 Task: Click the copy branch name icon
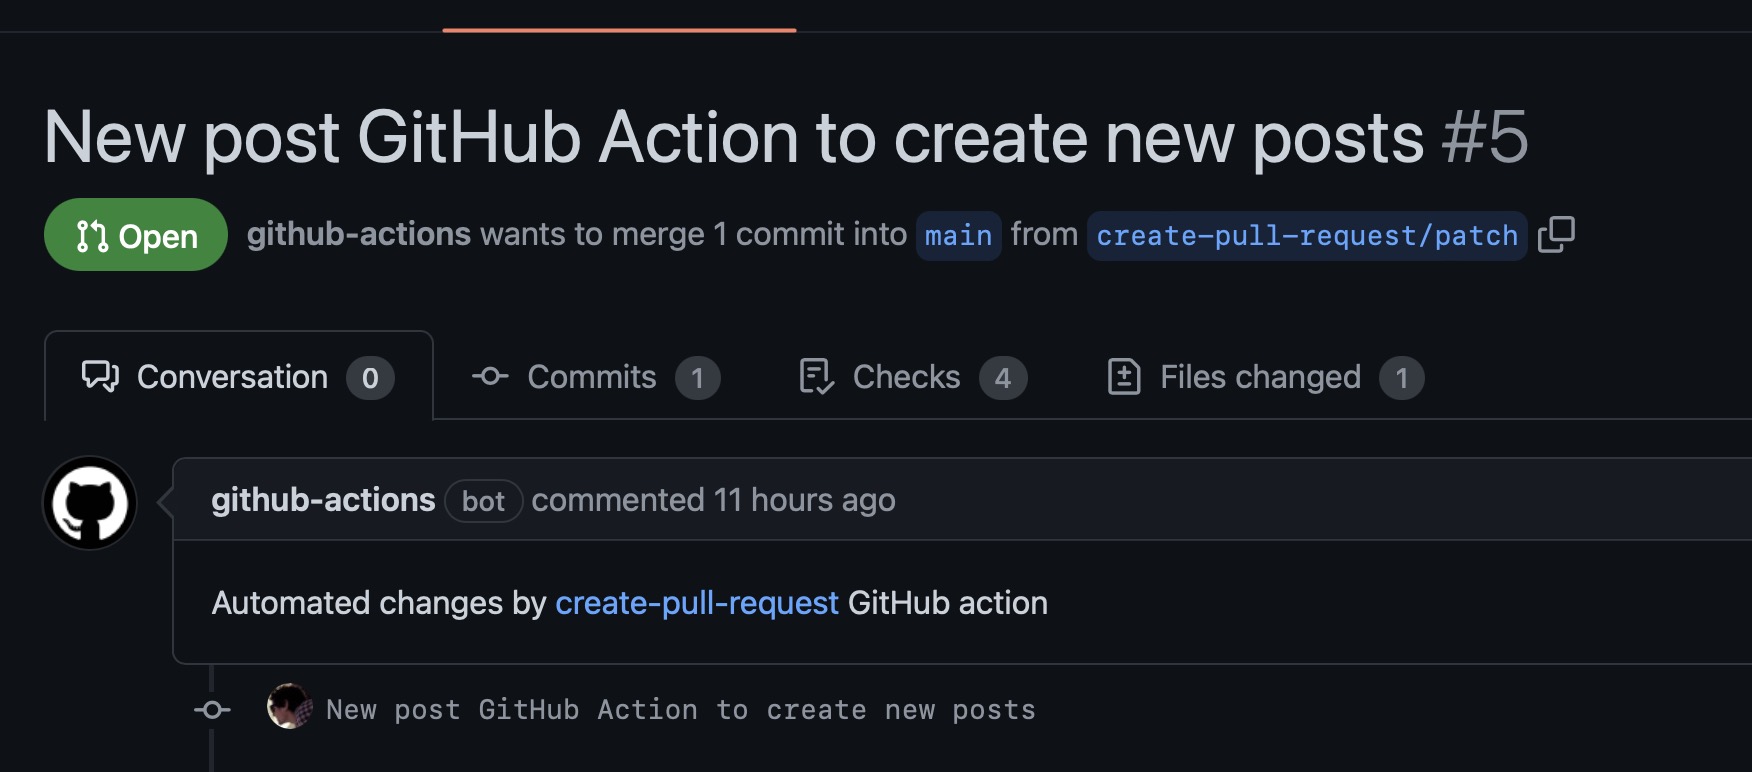[x=1558, y=235]
